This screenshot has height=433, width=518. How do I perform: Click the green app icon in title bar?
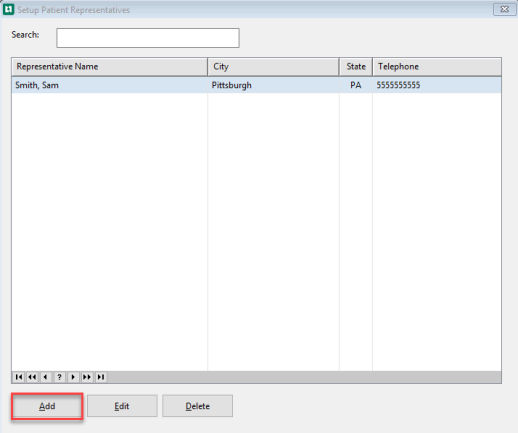[x=8, y=9]
